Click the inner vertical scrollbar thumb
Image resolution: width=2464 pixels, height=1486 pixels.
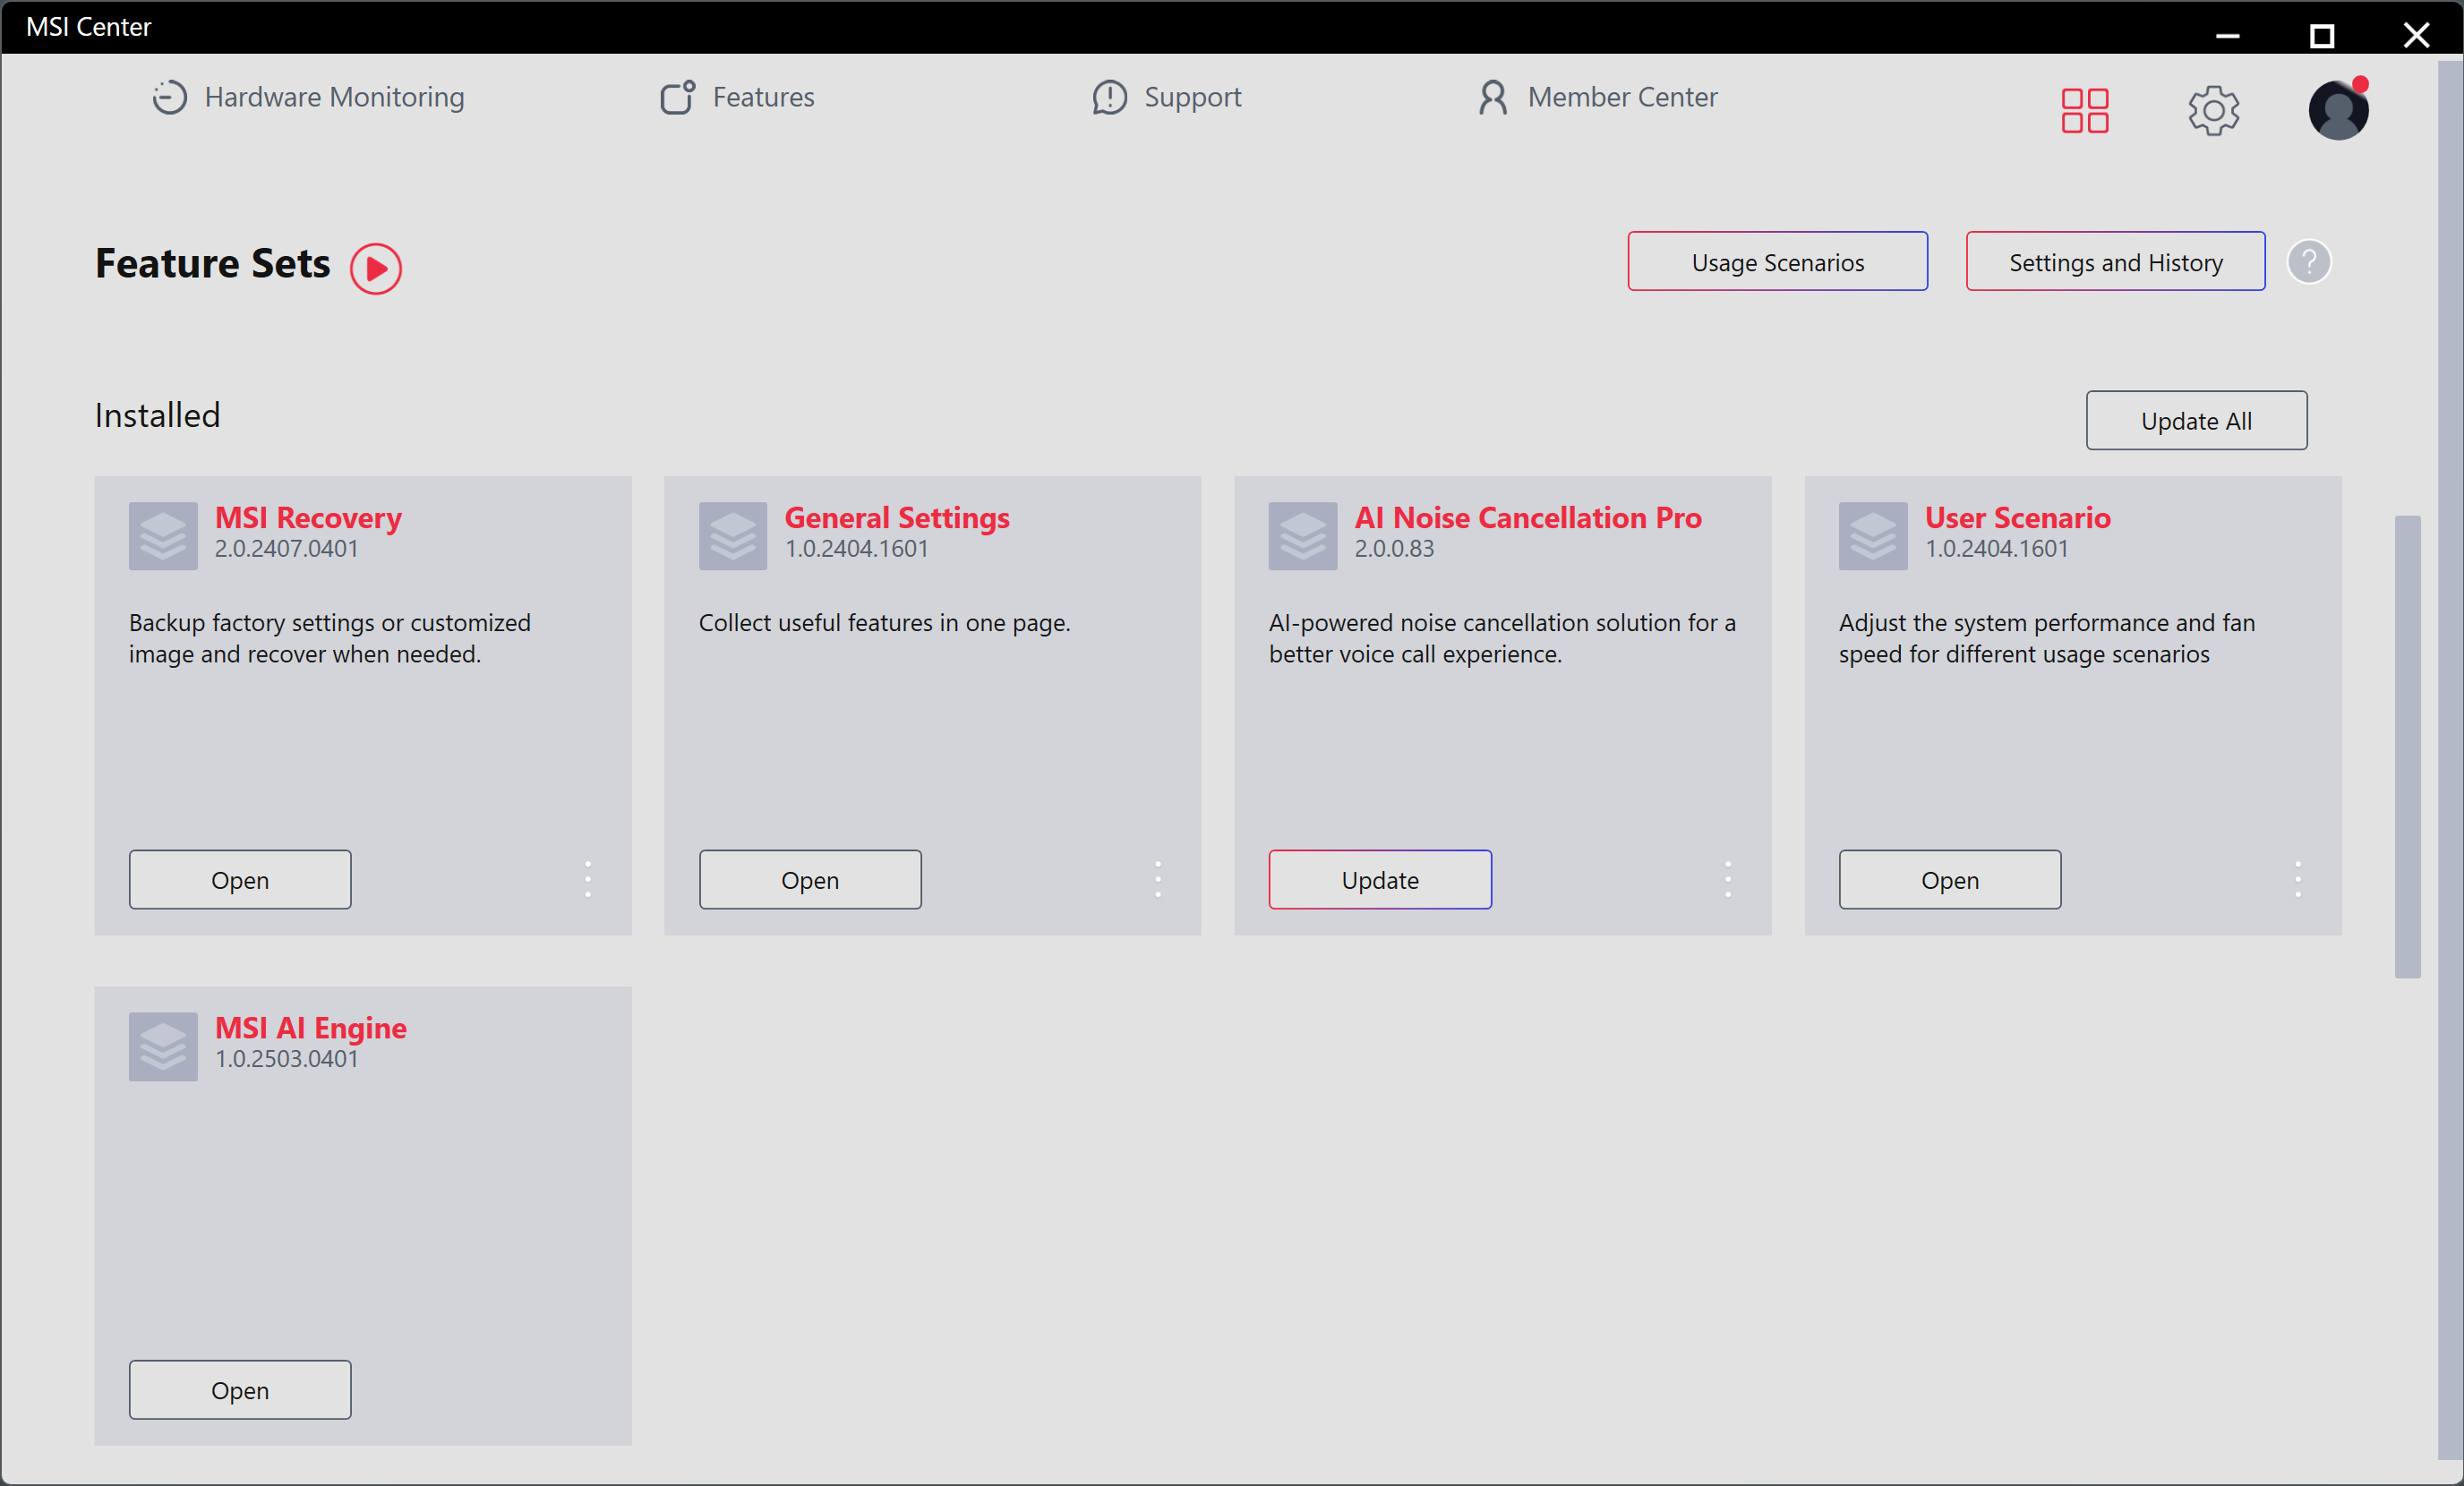click(2407, 746)
